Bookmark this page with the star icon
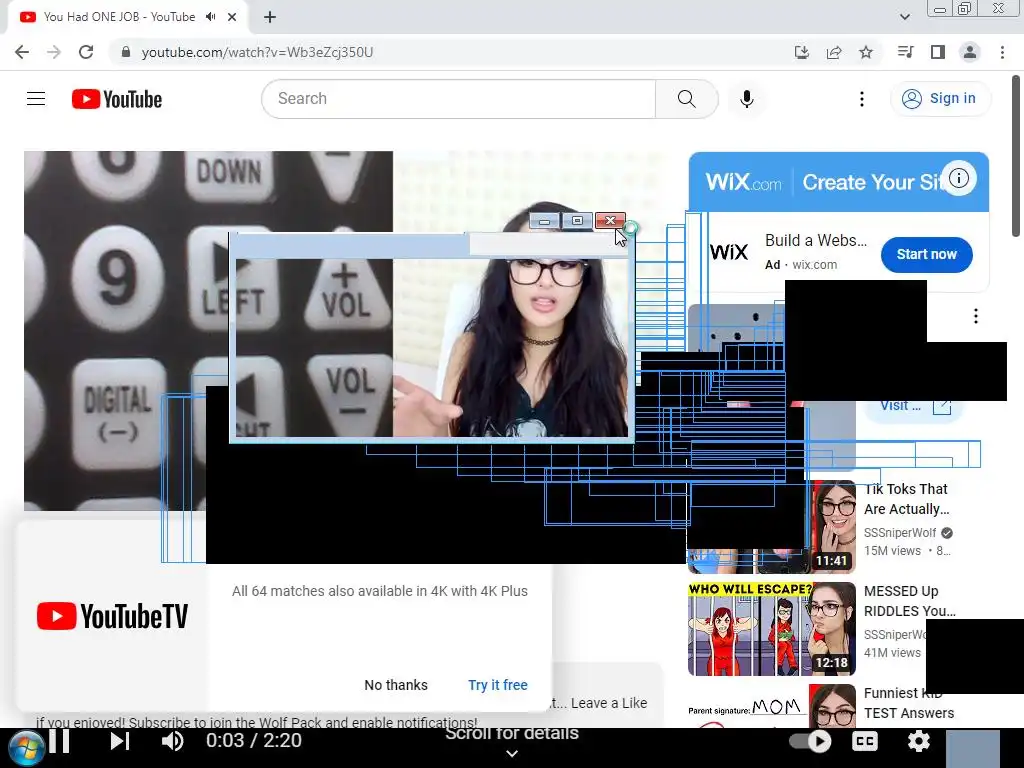This screenshot has width=1024, height=768. pos(866,52)
